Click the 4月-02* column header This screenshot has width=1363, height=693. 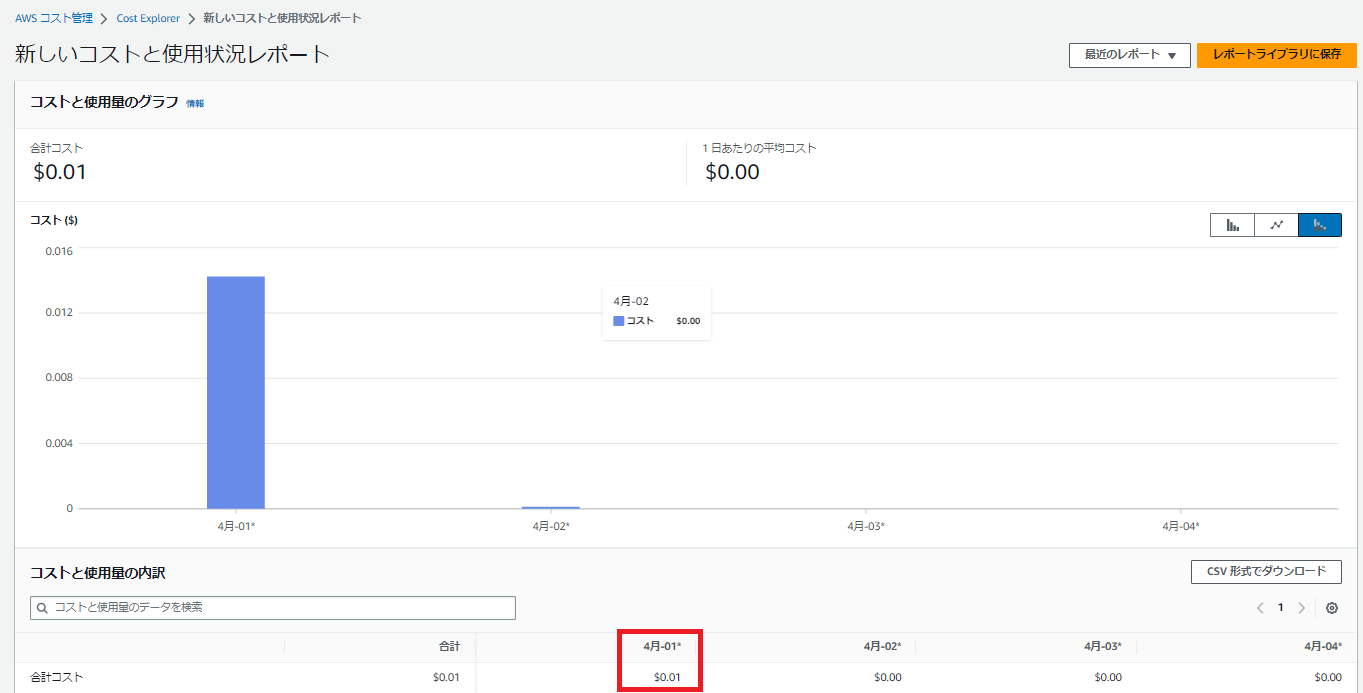(882, 647)
